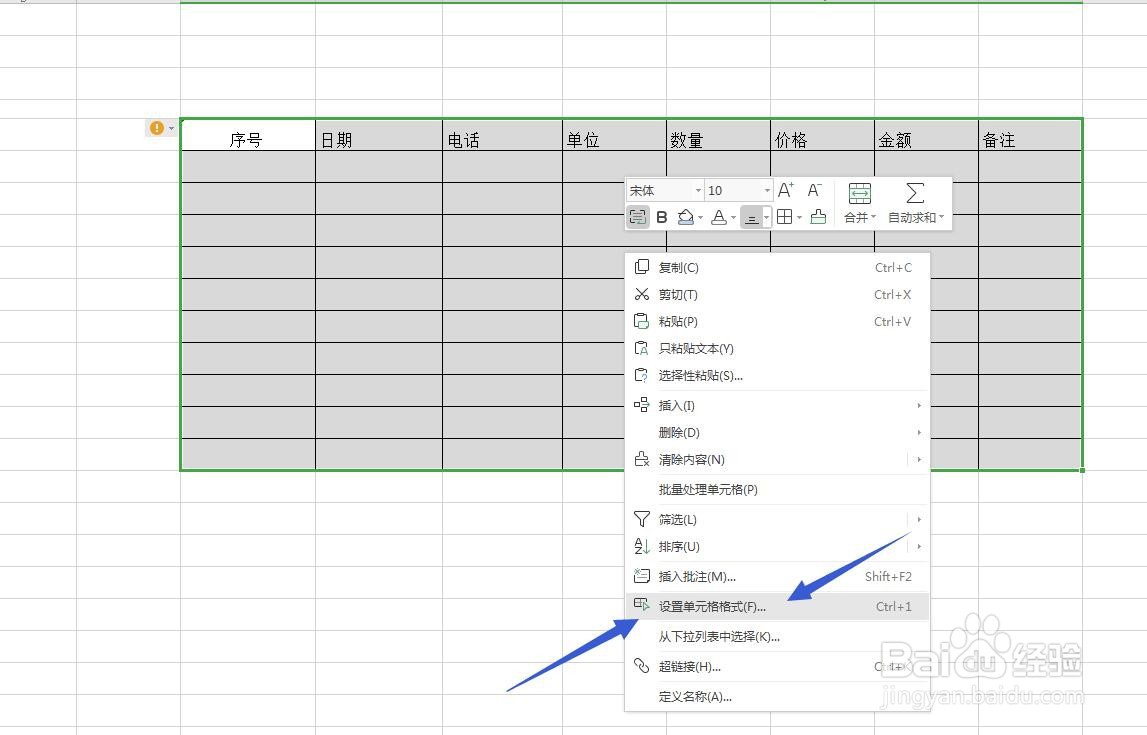Select the format painter brush icon
1147x735 pixels.
[x=818, y=217]
